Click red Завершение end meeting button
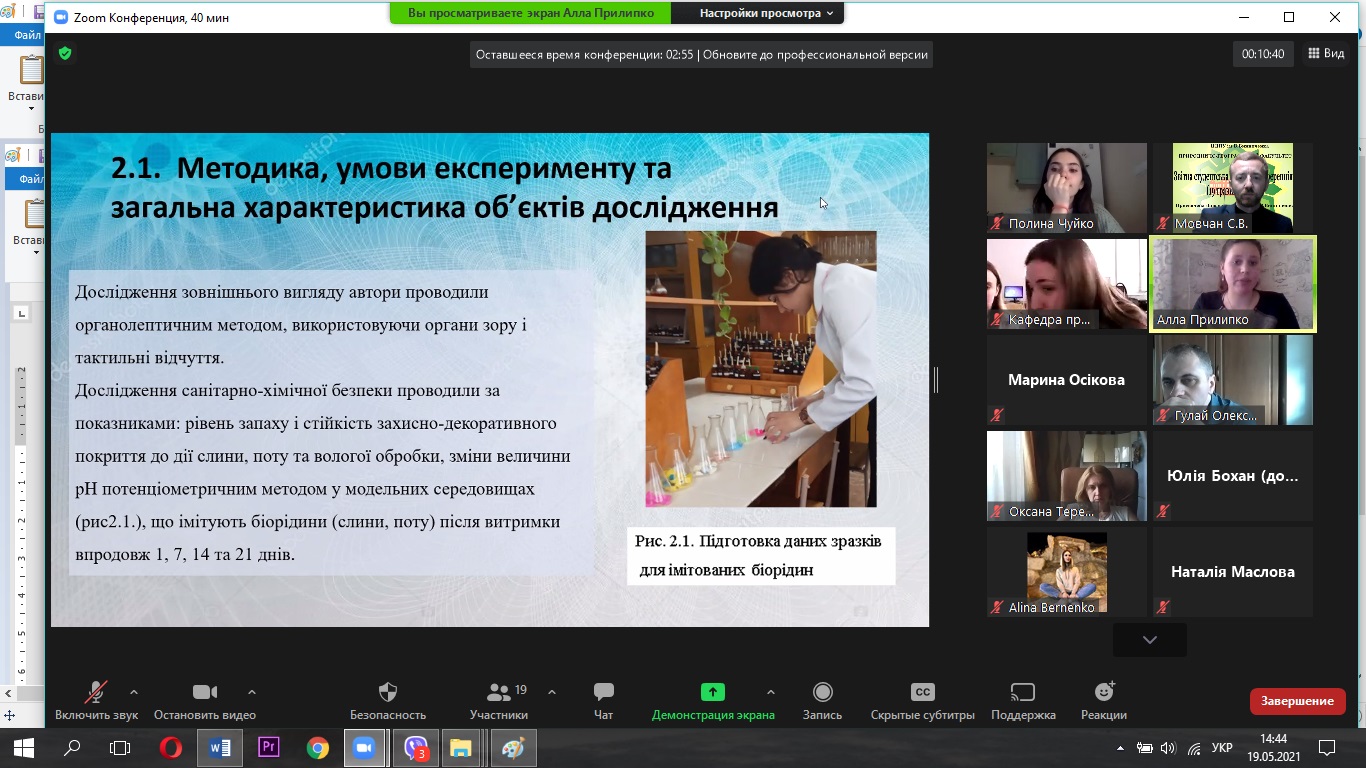The width and height of the screenshot is (1366, 768). (1297, 701)
